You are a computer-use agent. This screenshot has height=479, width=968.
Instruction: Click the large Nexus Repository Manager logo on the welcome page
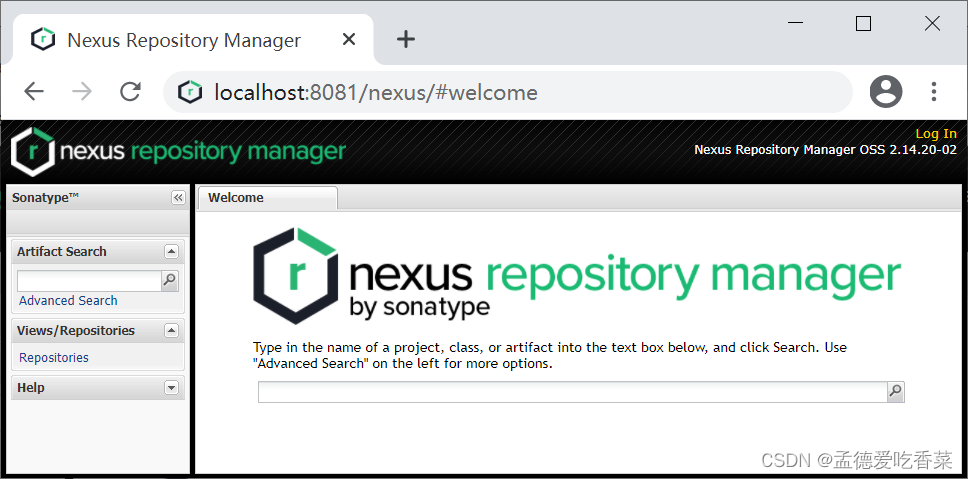577,275
